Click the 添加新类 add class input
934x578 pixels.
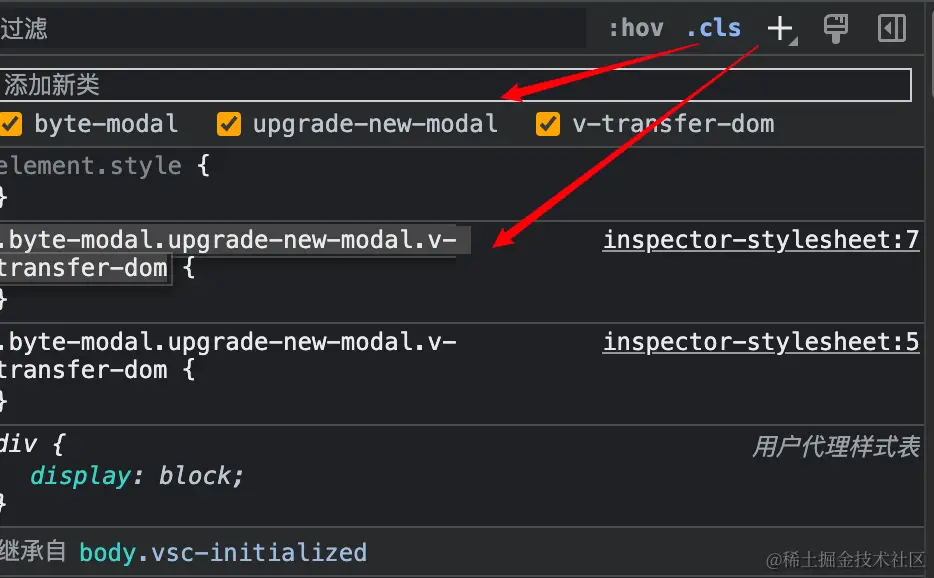click(x=455, y=85)
